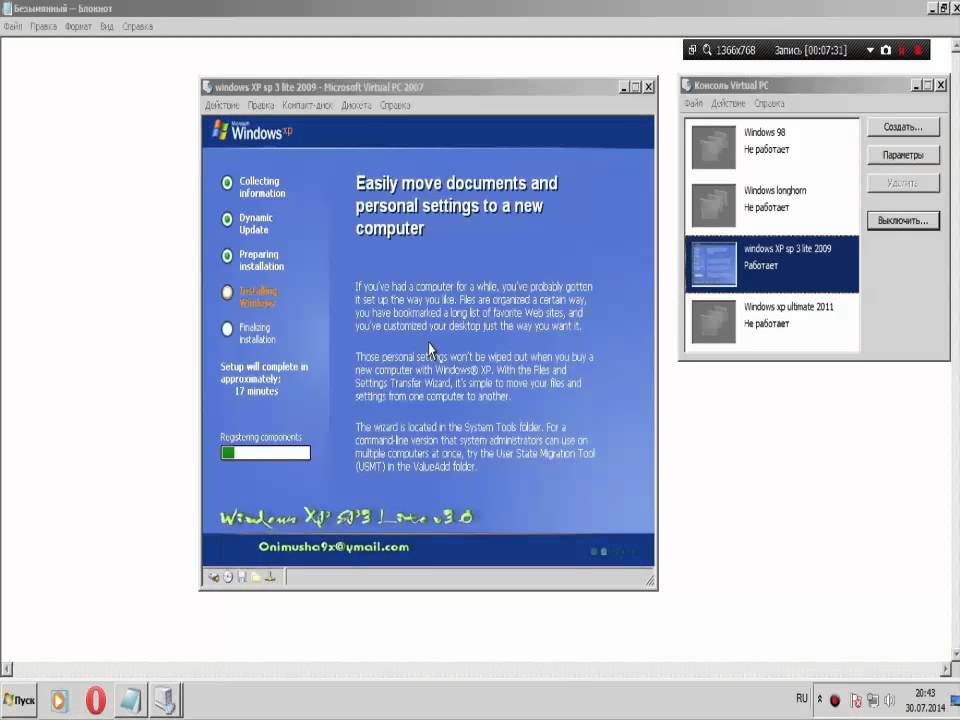Open the Дискета menu in Virtual PC

tap(356, 105)
